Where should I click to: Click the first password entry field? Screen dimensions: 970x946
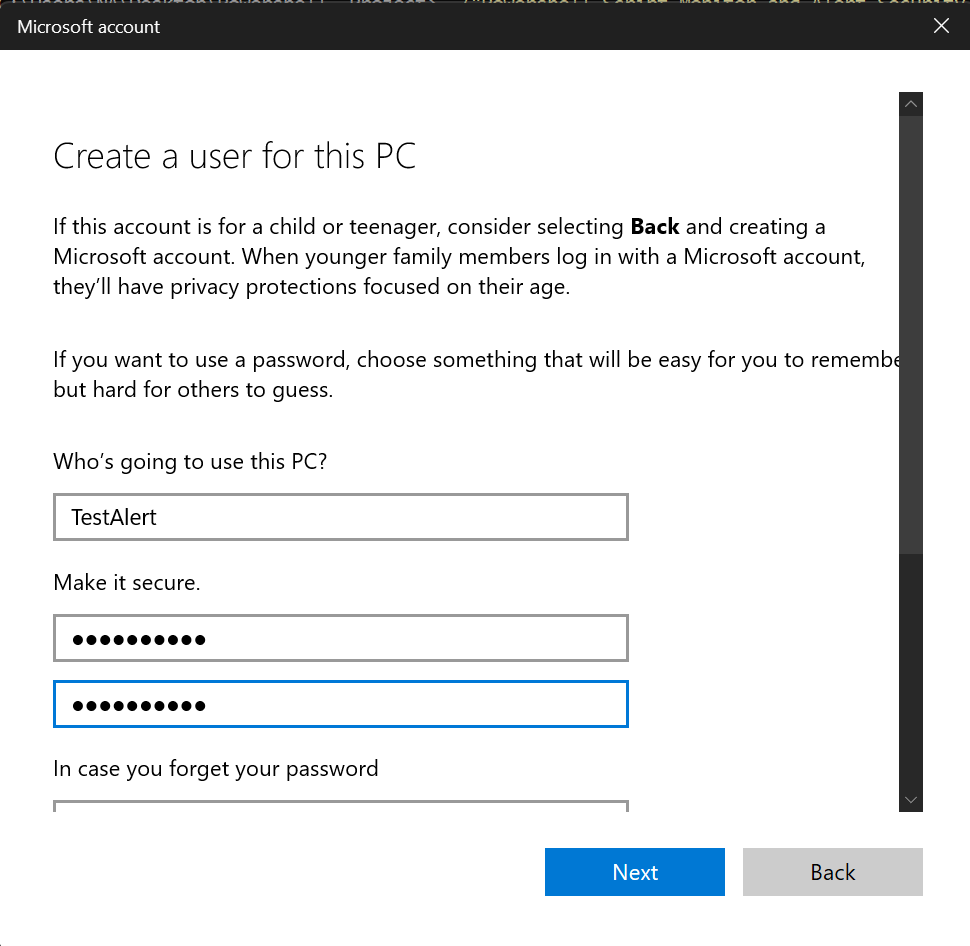pos(340,638)
